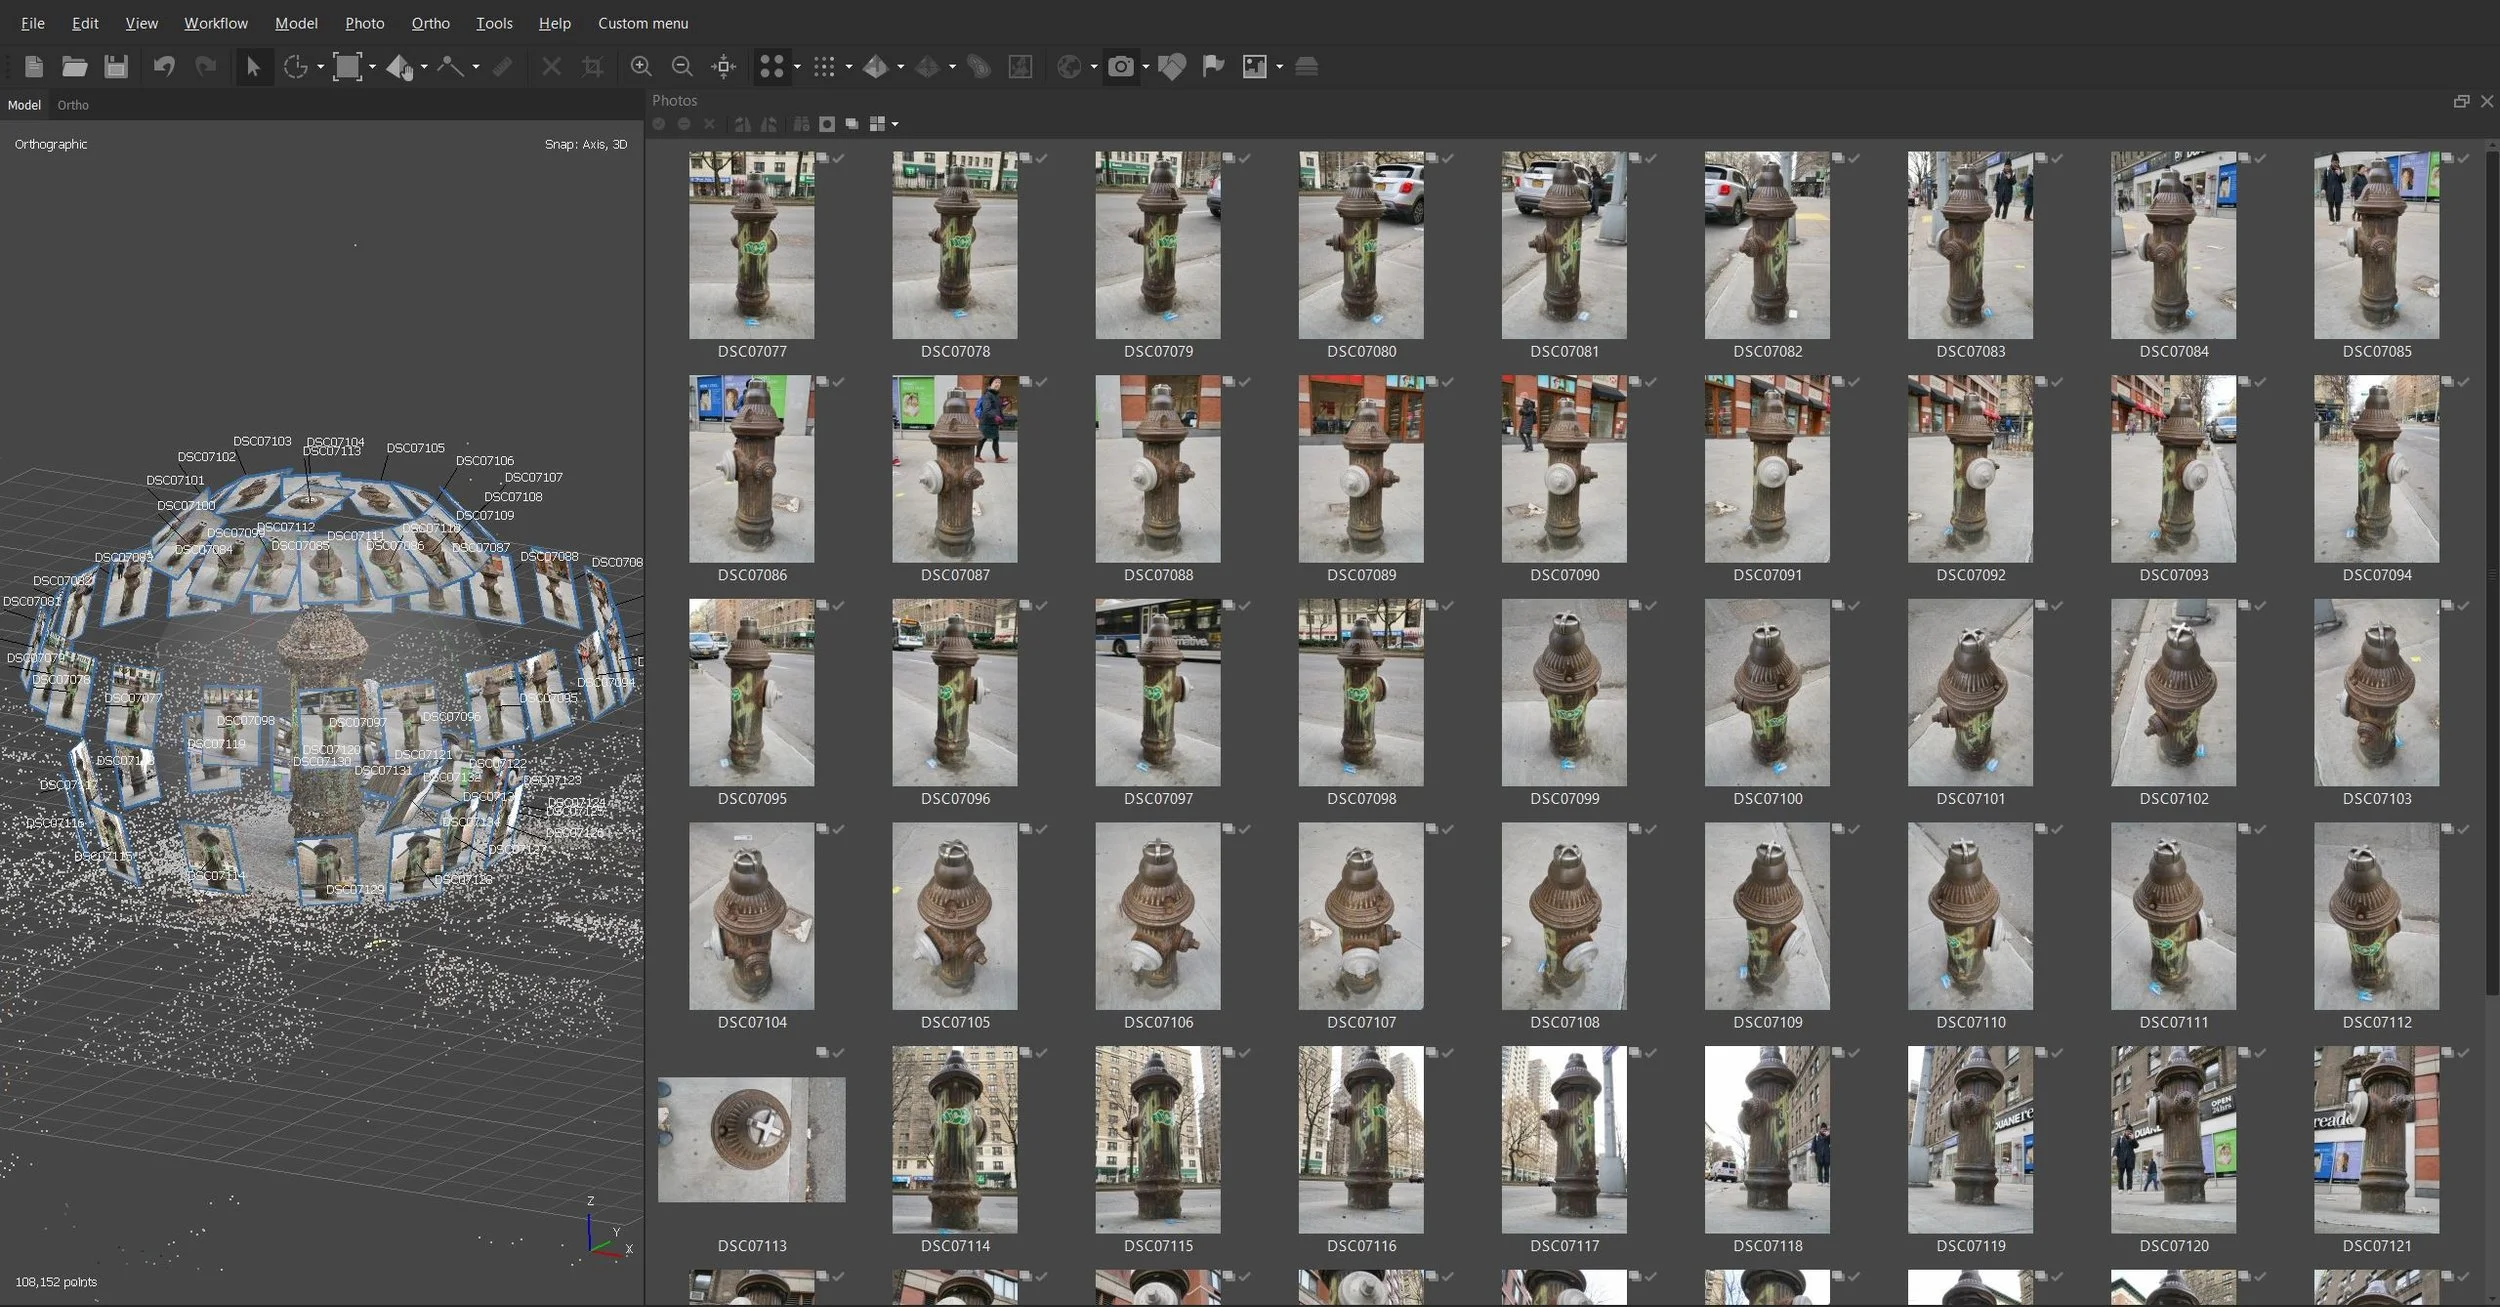Switch to the Ortho tab
Viewport: 2500px width, 1307px height.
72,105
